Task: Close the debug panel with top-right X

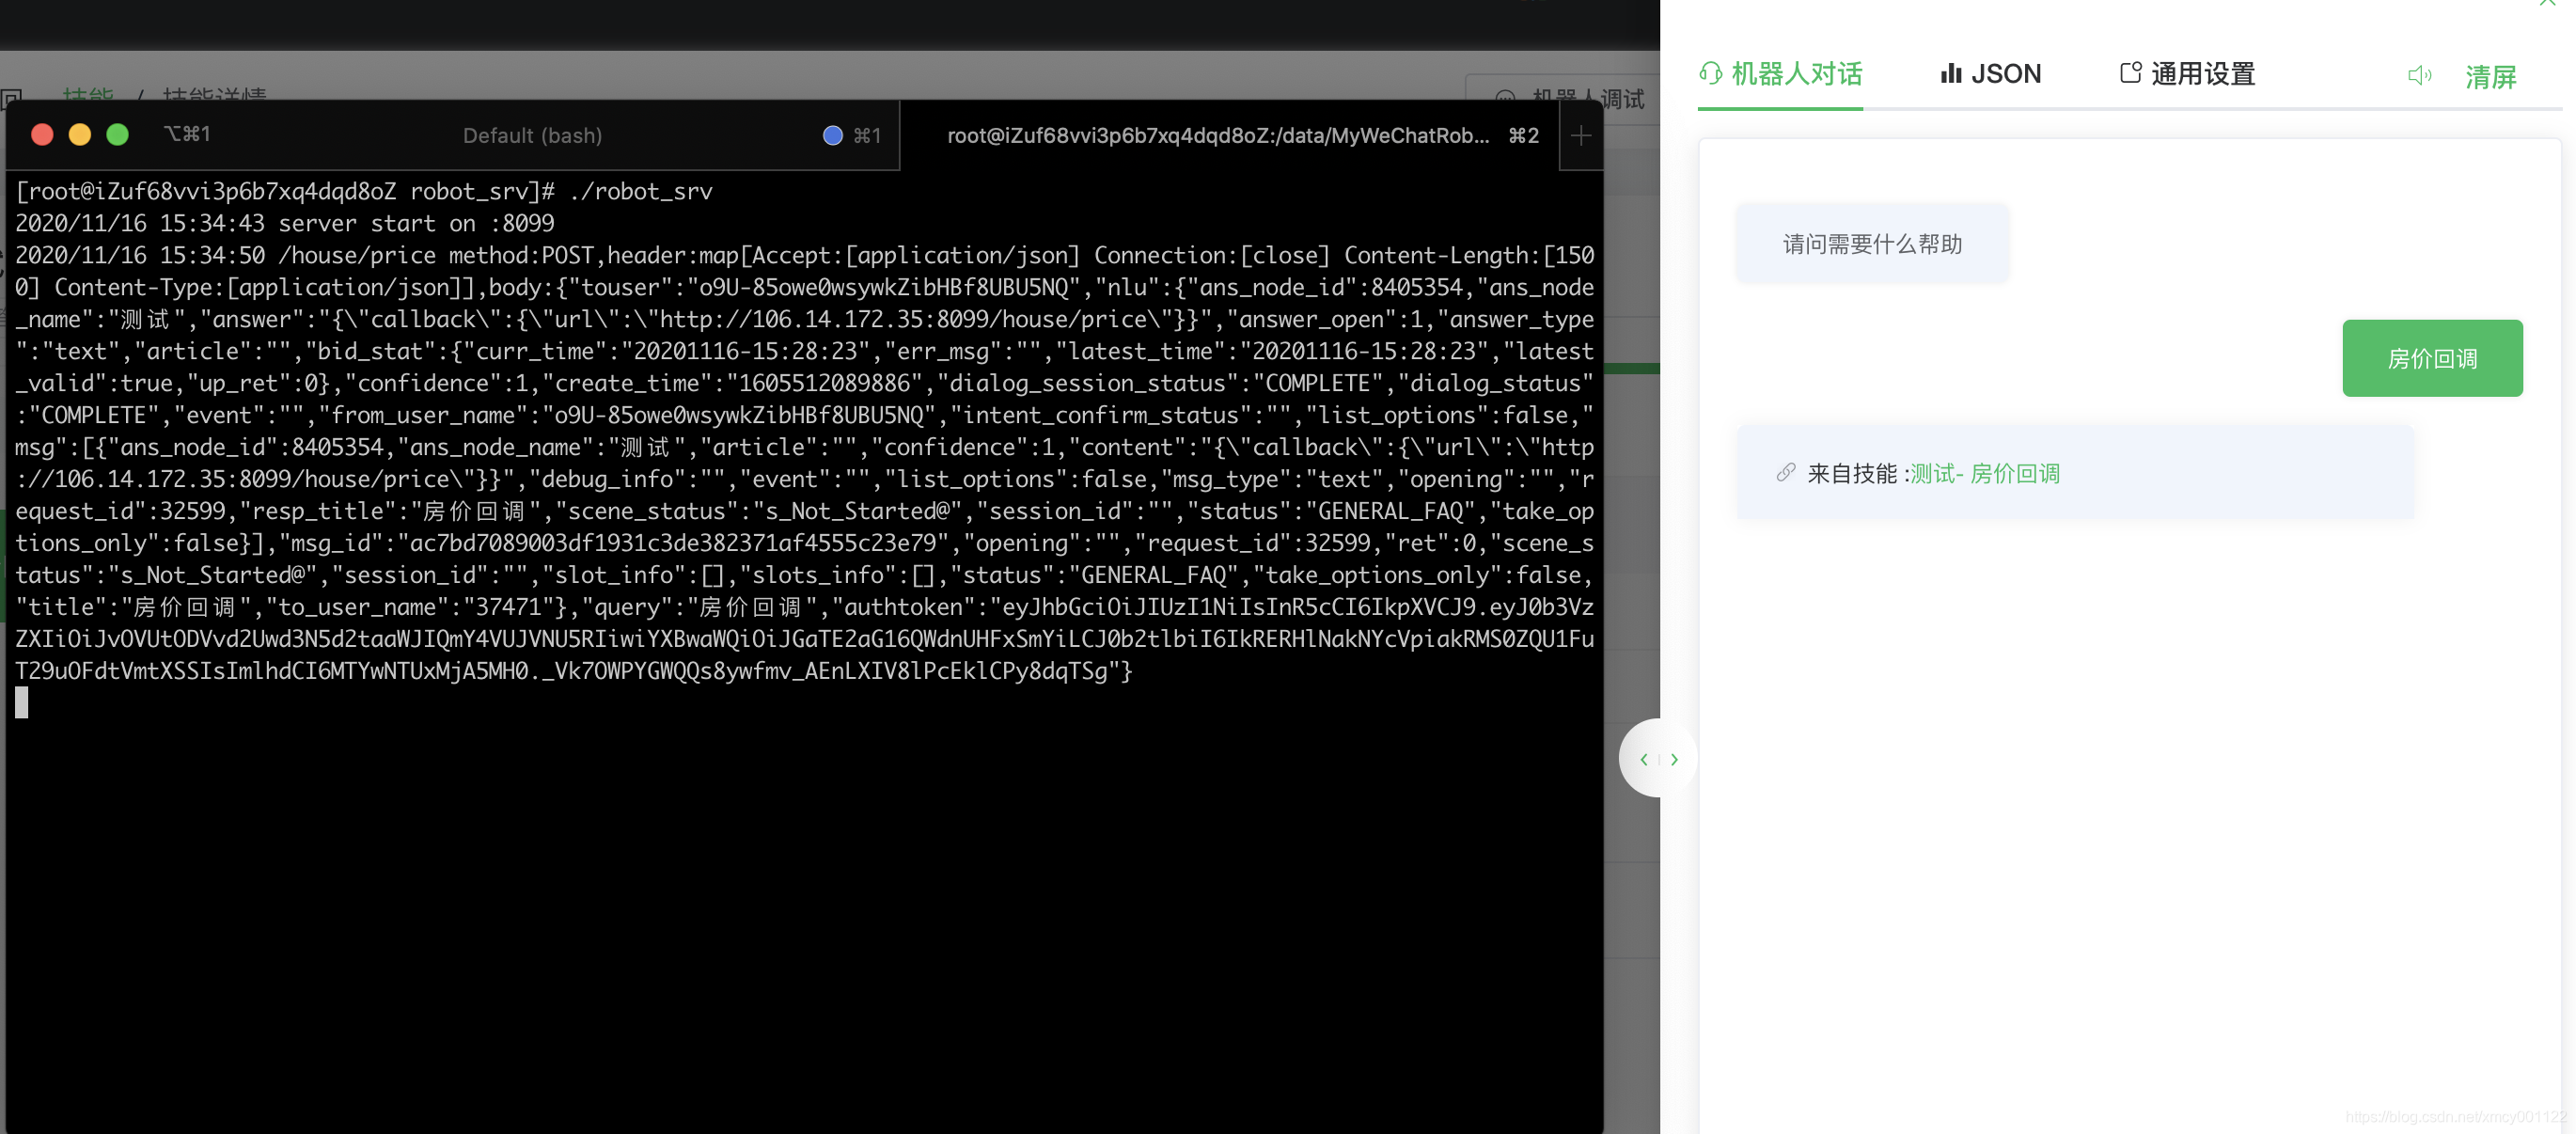Action: point(2546,3)
